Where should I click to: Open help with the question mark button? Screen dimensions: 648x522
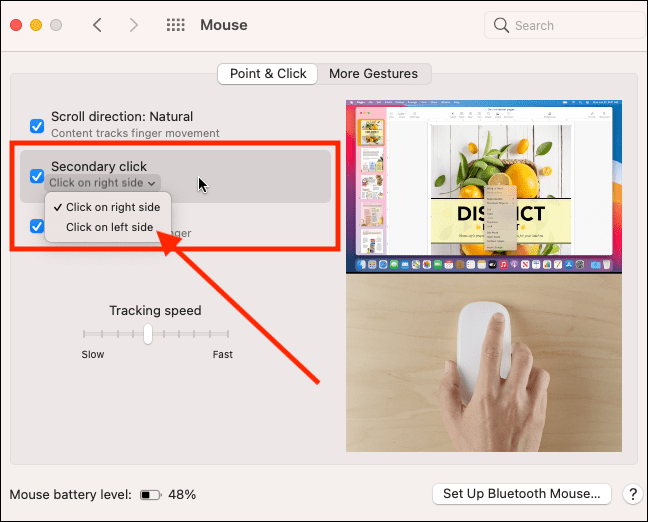click(633, 494)
